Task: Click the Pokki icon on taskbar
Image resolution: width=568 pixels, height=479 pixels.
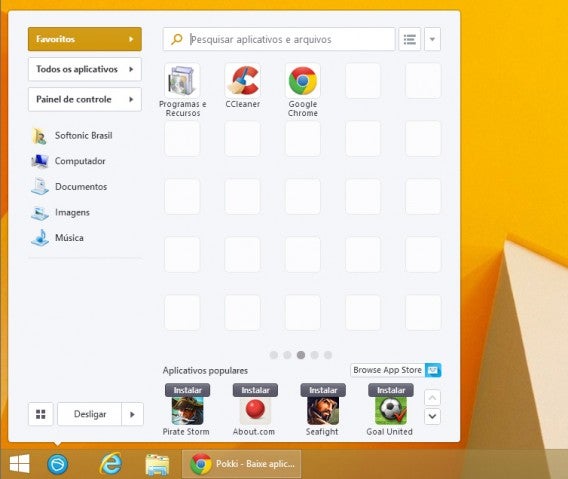Action: 58,464
